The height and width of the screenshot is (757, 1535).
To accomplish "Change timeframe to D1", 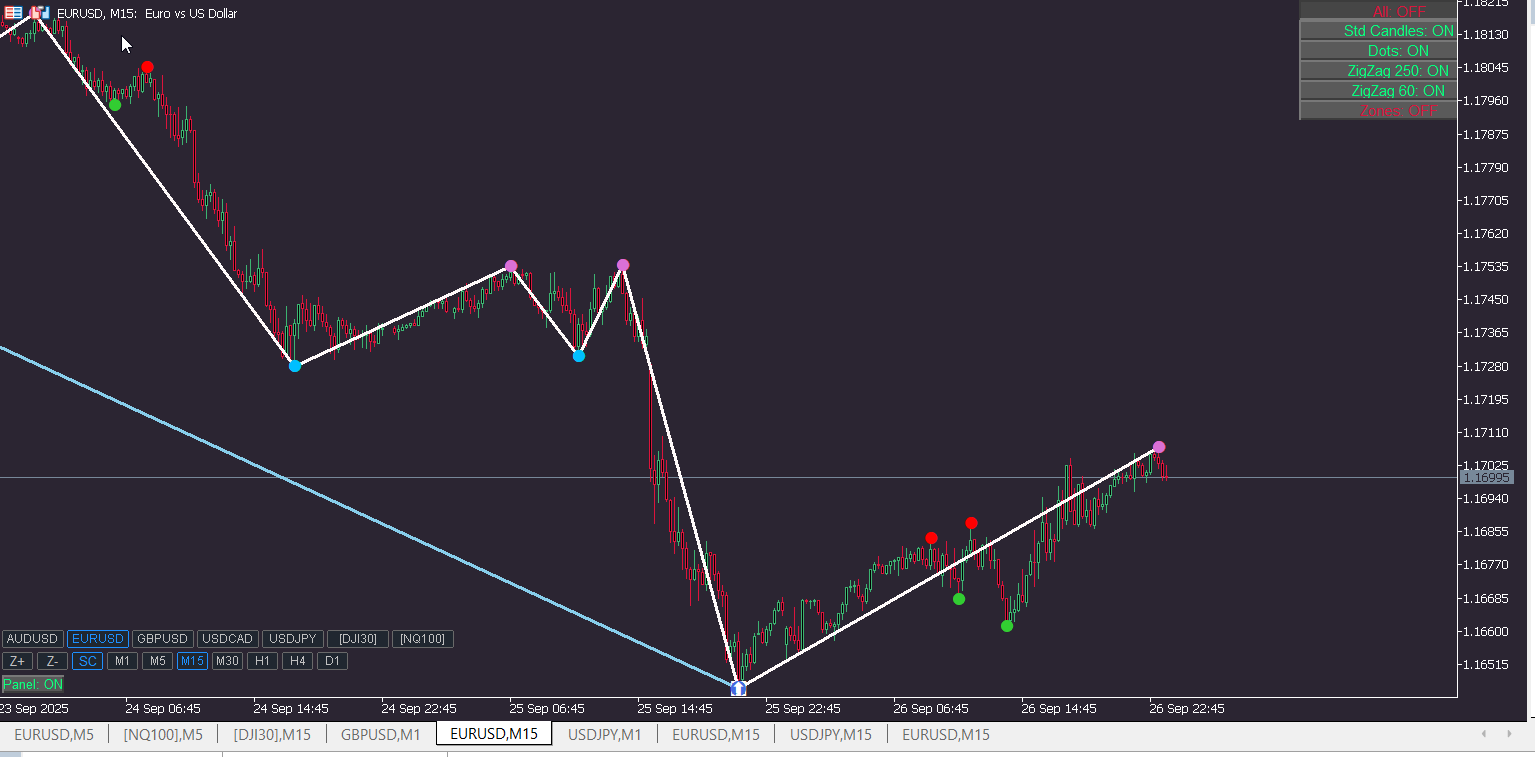I will point(332,661).
